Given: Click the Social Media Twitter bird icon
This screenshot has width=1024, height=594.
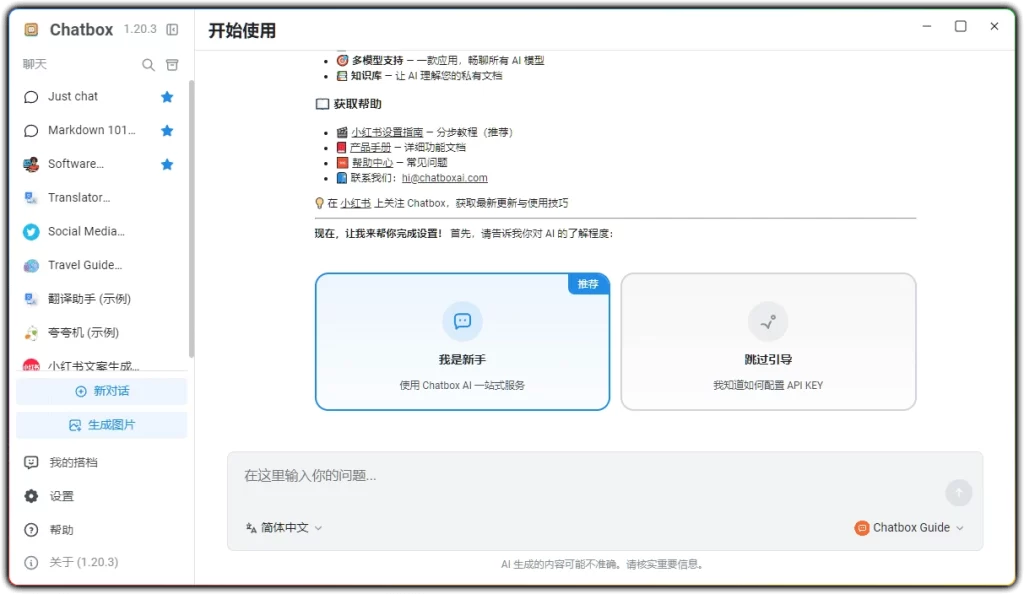Looking at the screenshot, I should (31, 232).
